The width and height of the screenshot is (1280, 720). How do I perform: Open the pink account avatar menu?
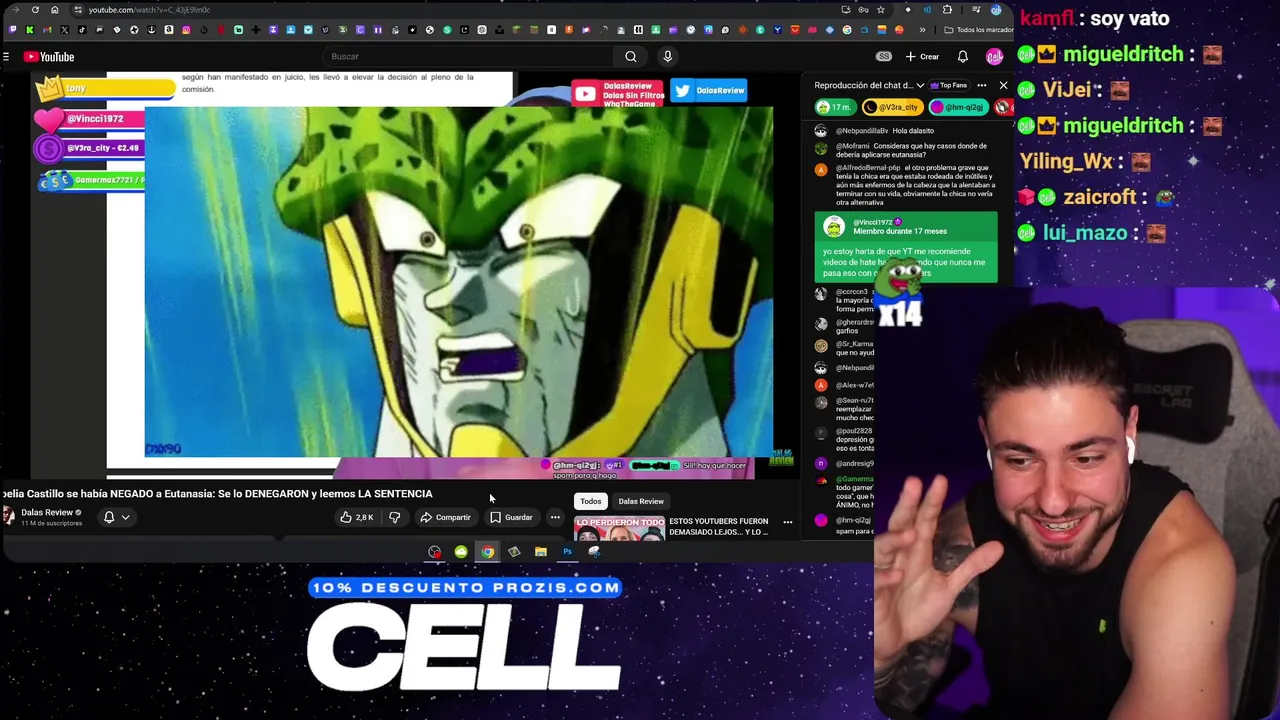[994, 57]
